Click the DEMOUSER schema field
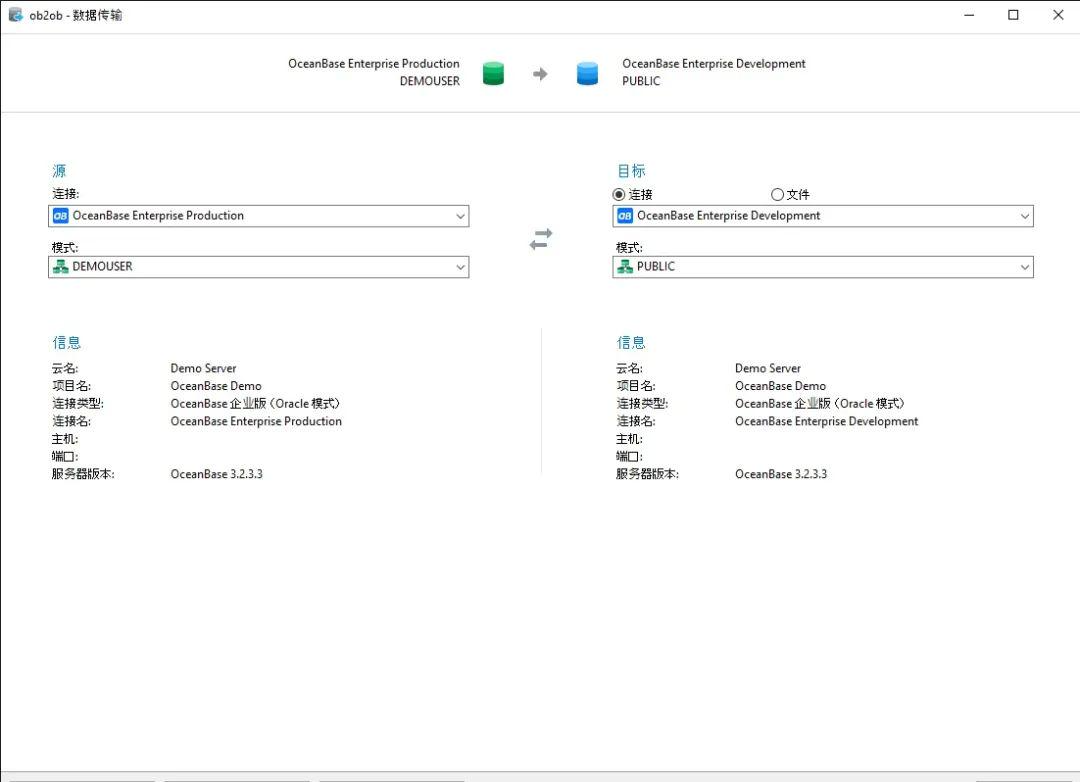This screenshot has height=782, width=1080. click(258, 267)
